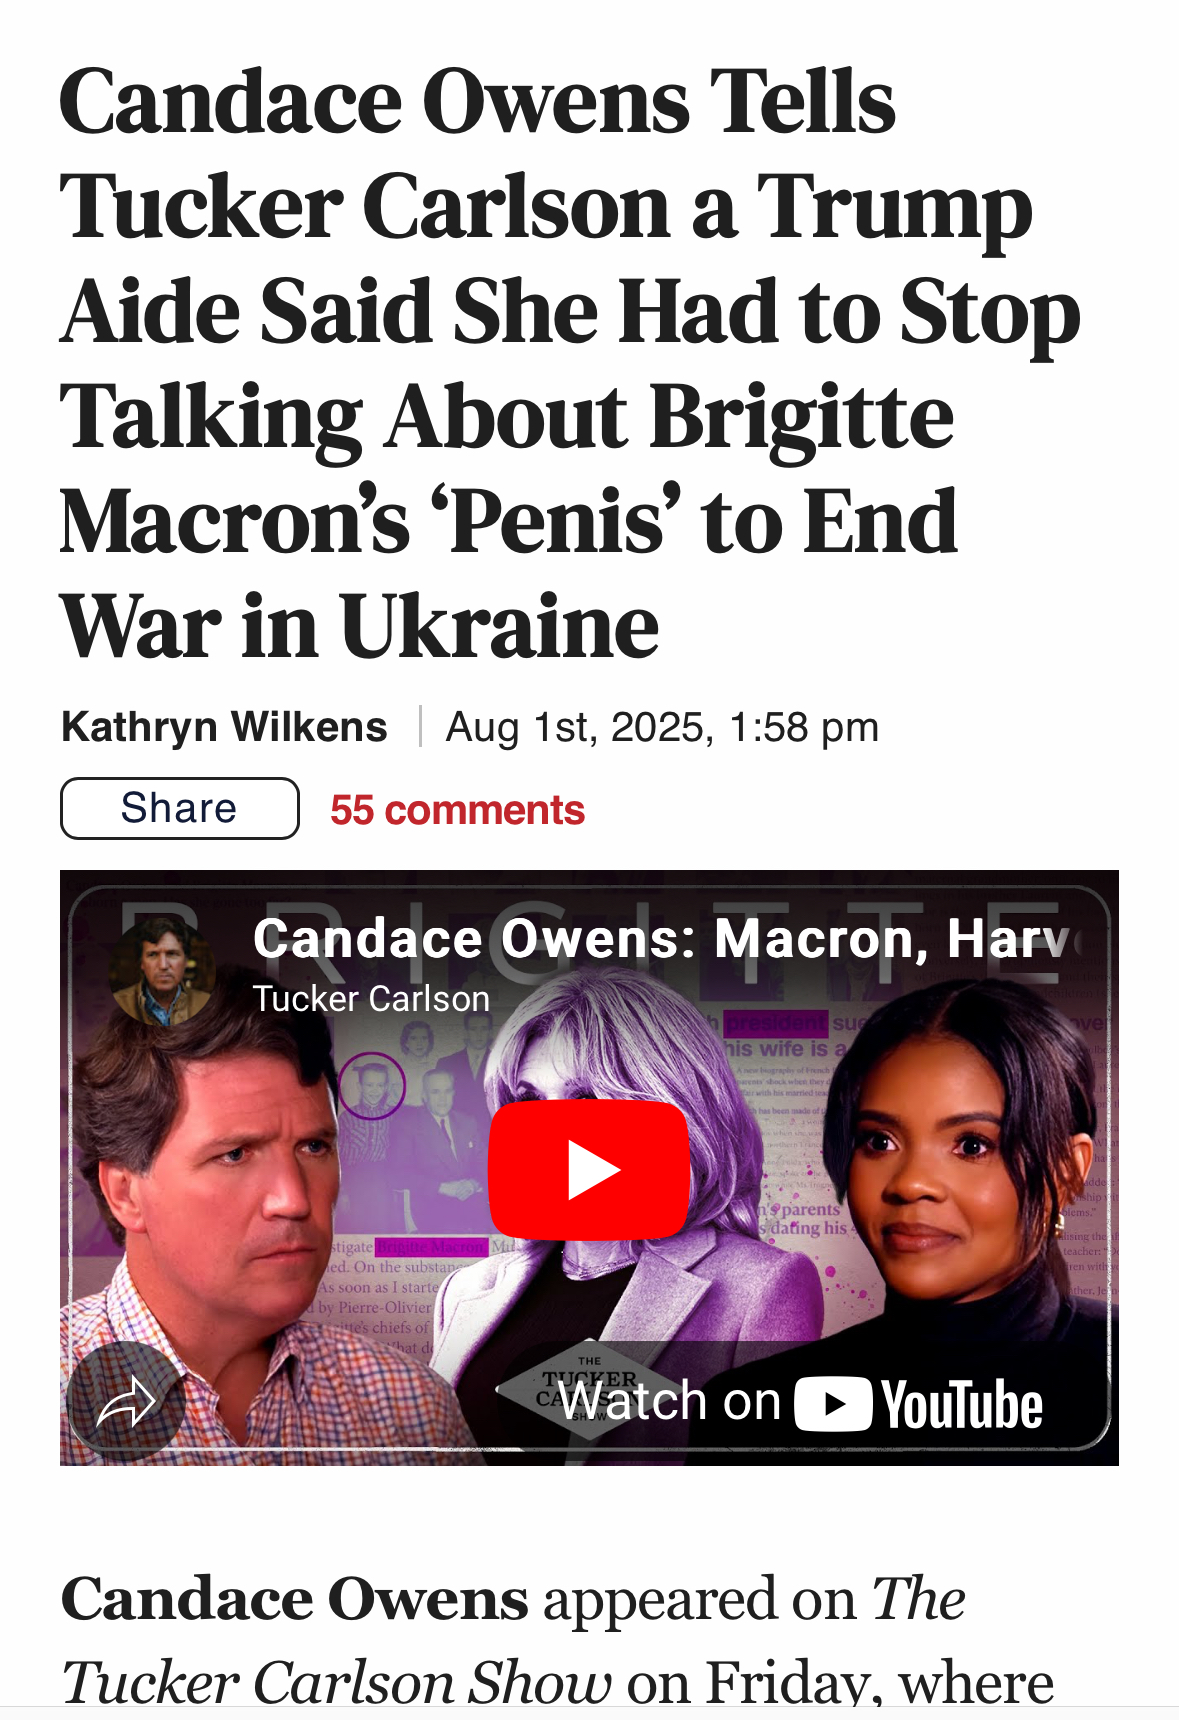Tap the faded BRIGITTE lettering atop thumbnail
The height and width of the screenshot is (1720, 1179).
(x=590, y=940)
